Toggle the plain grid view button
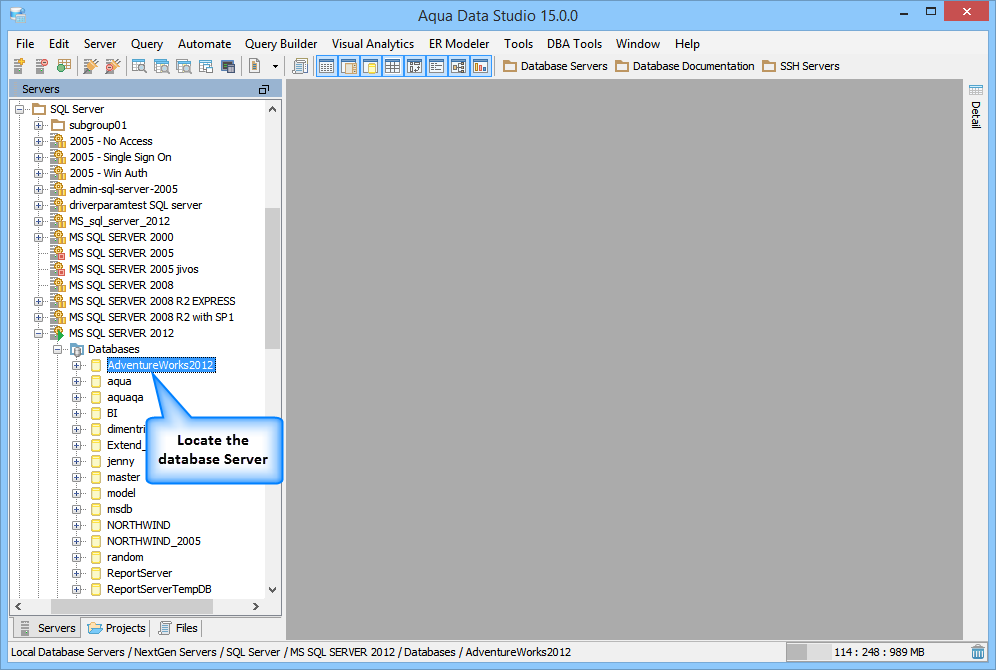Viewport: 996px width, 670px height. (393, 65)
